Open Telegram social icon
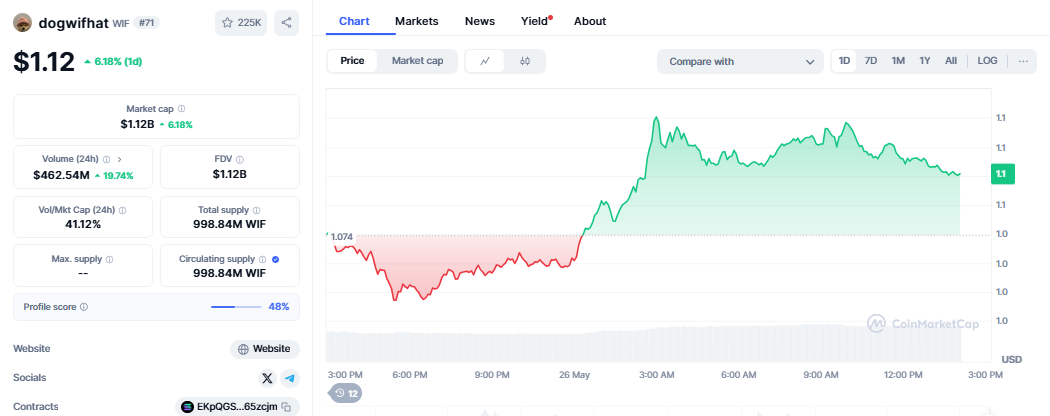 (289, 378)
